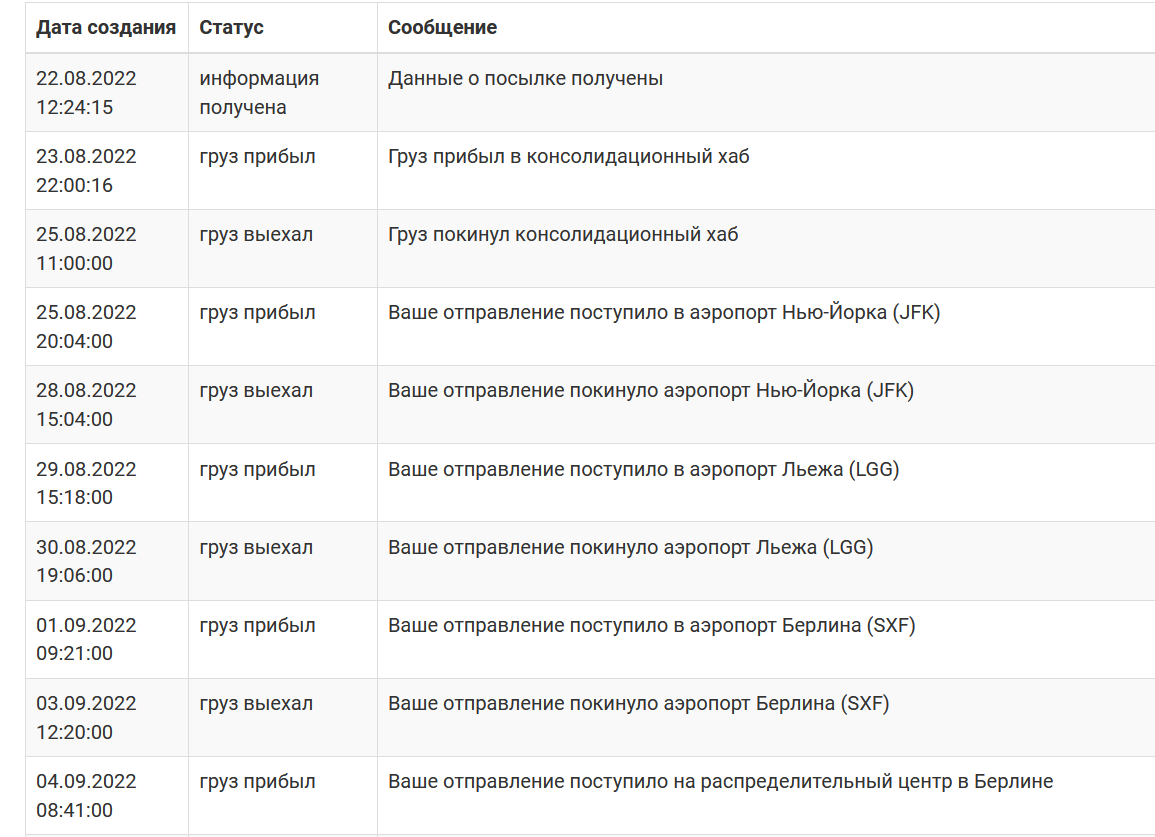Click the message about arriving at JFK airport
The width and height of the screenshot is (1155, 837).
[x=664, y=313]
